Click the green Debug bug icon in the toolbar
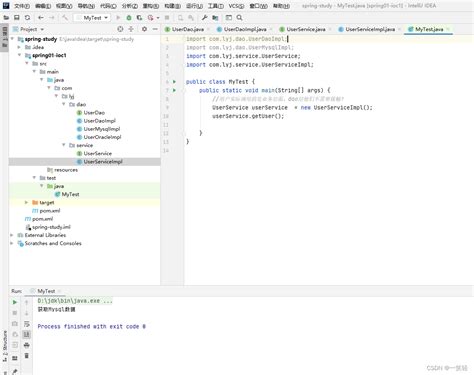474x375 pixels. coord(129,18)
